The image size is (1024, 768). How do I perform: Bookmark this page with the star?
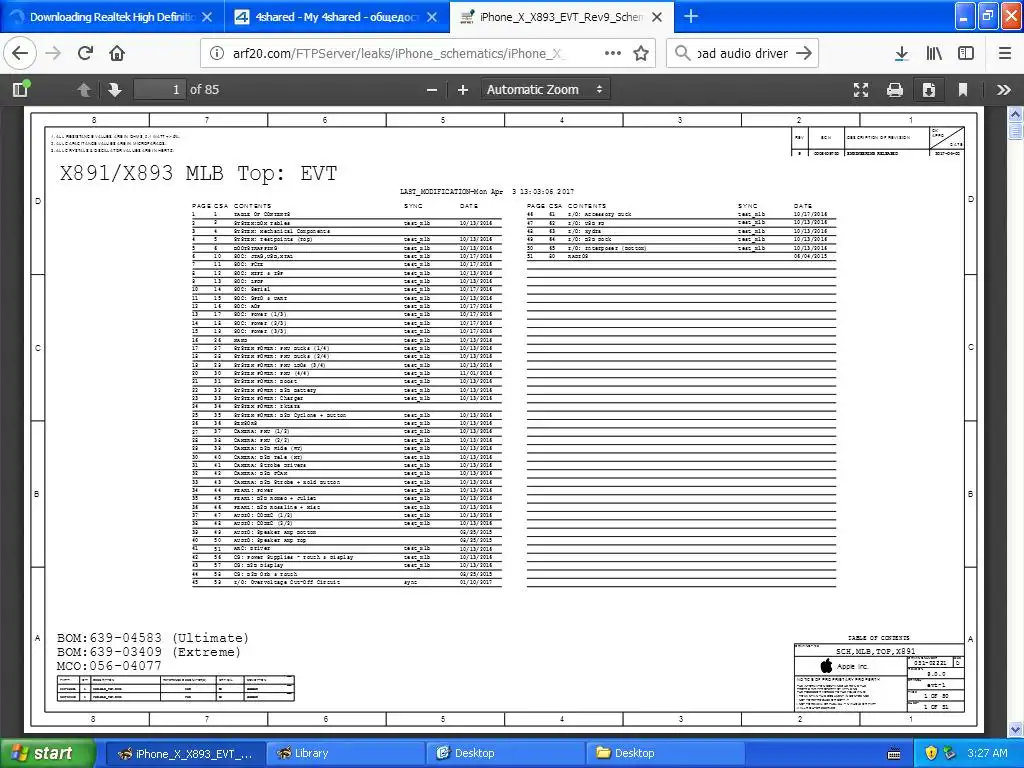(x=641, y=53)
